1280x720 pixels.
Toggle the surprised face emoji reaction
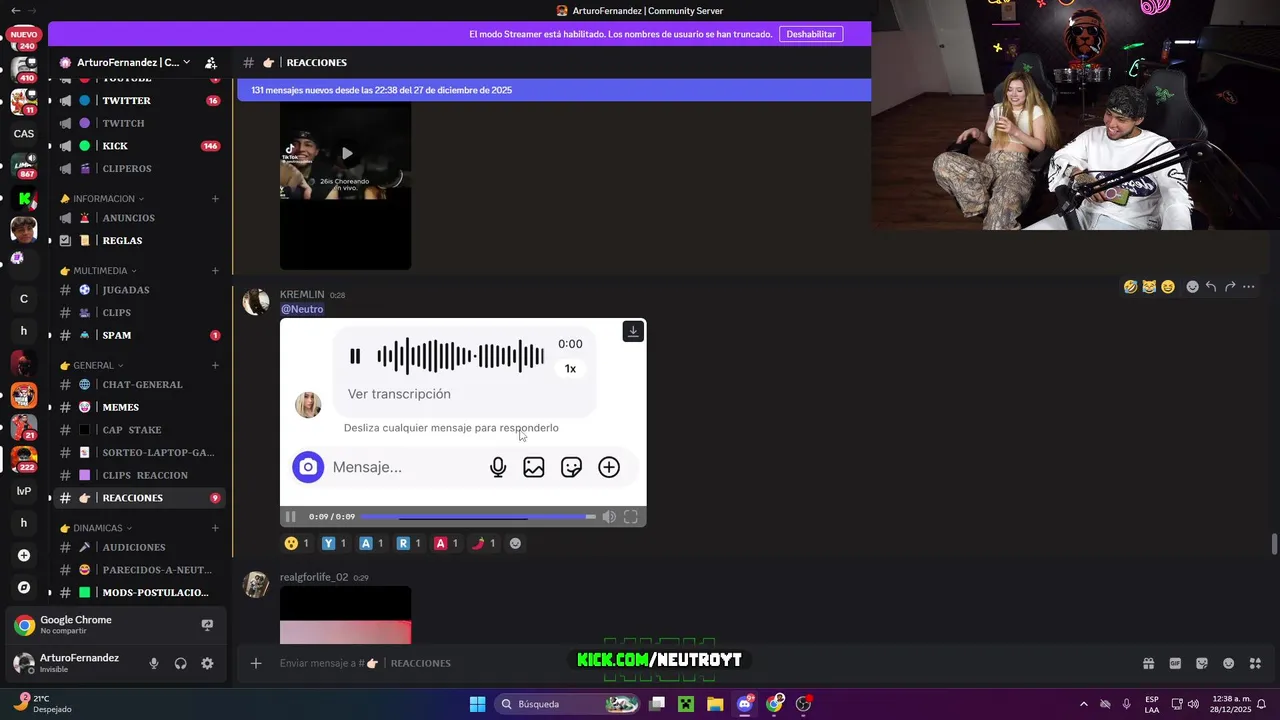pyautogui.click(x=297, y=543)
